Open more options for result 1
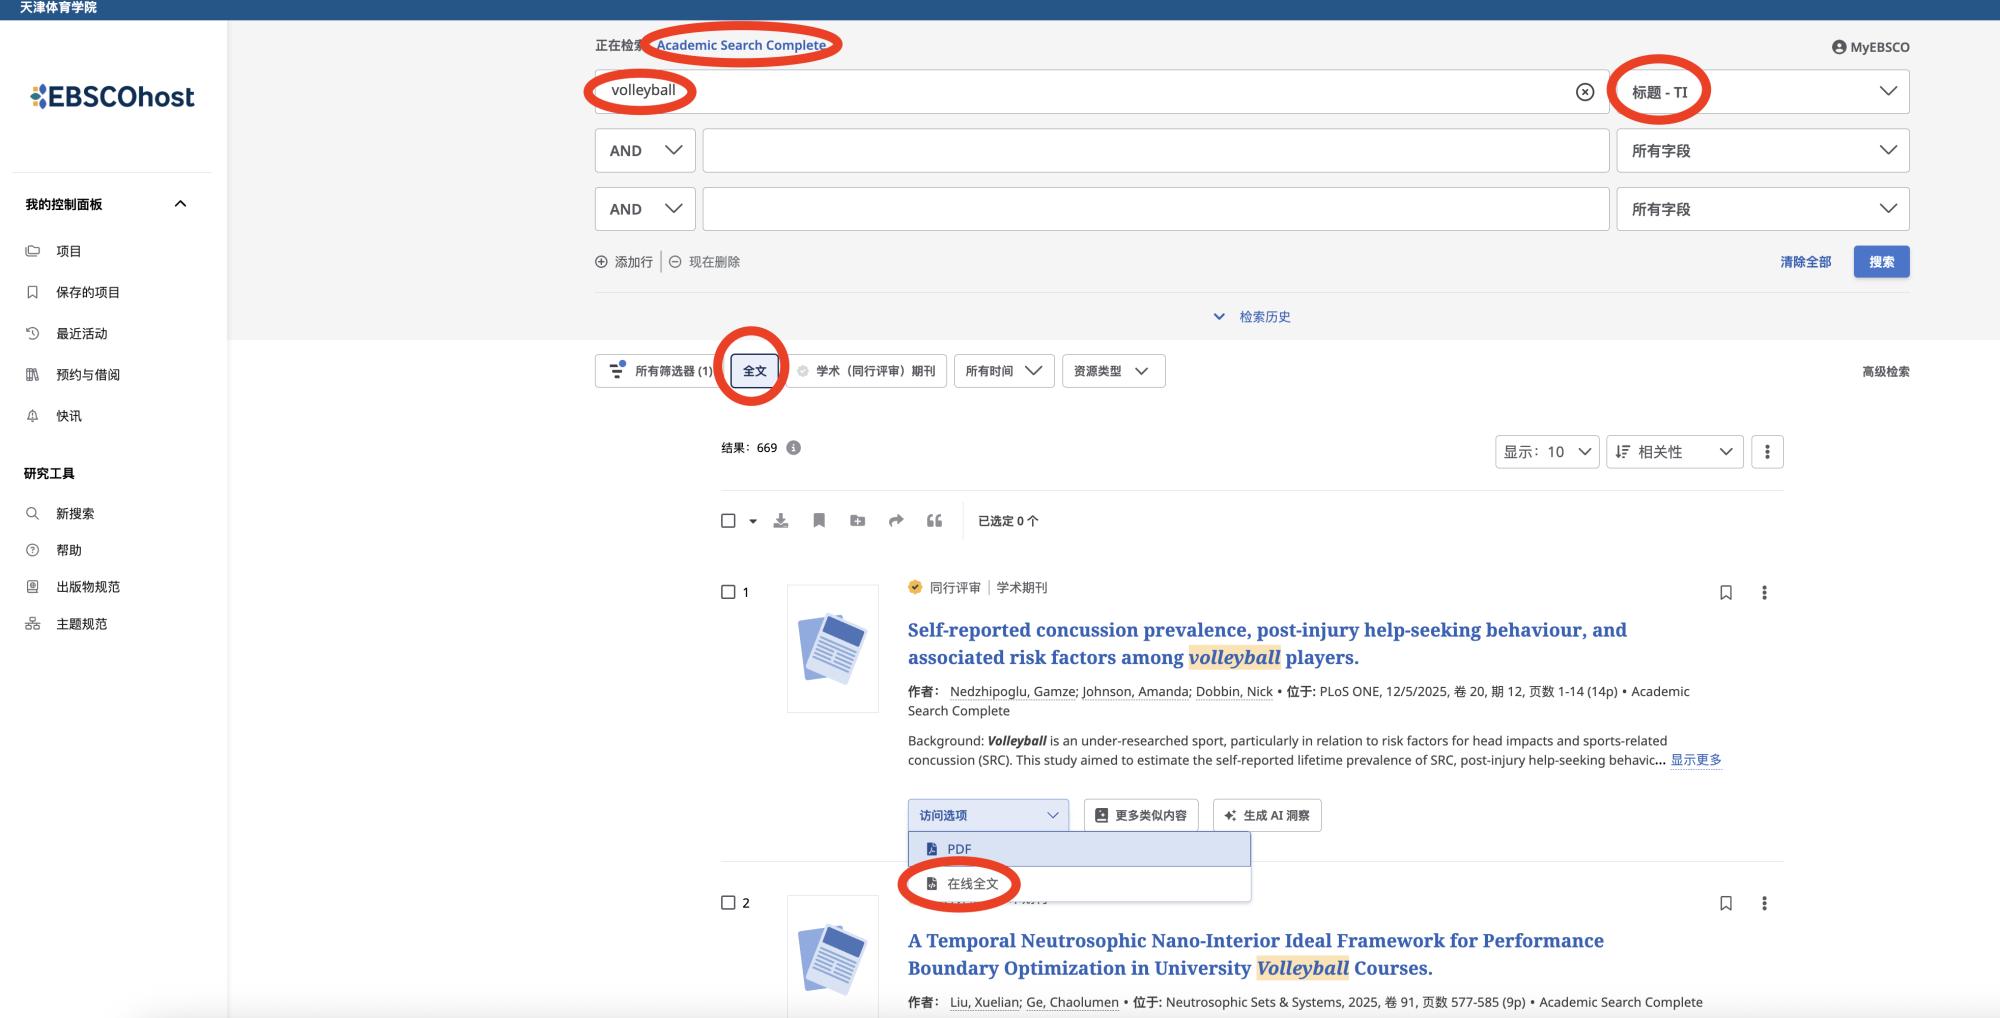2000x1018 pixels. [x=1764, y=593]
